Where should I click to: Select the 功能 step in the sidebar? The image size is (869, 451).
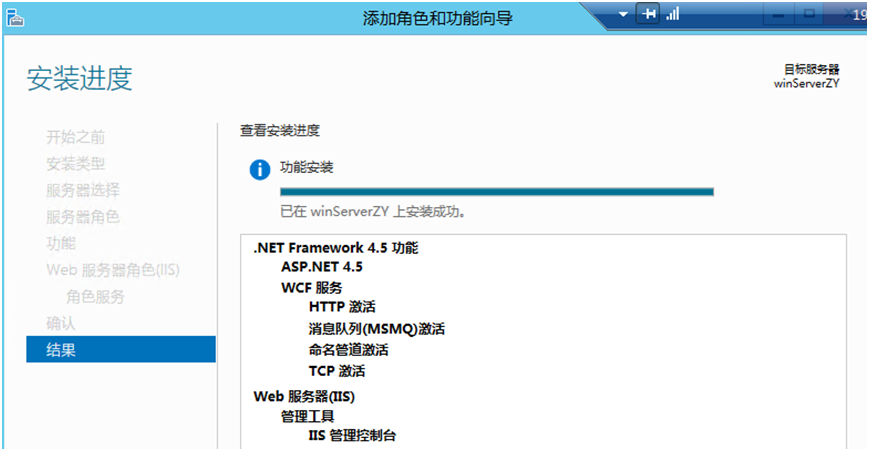pos(60,243)
